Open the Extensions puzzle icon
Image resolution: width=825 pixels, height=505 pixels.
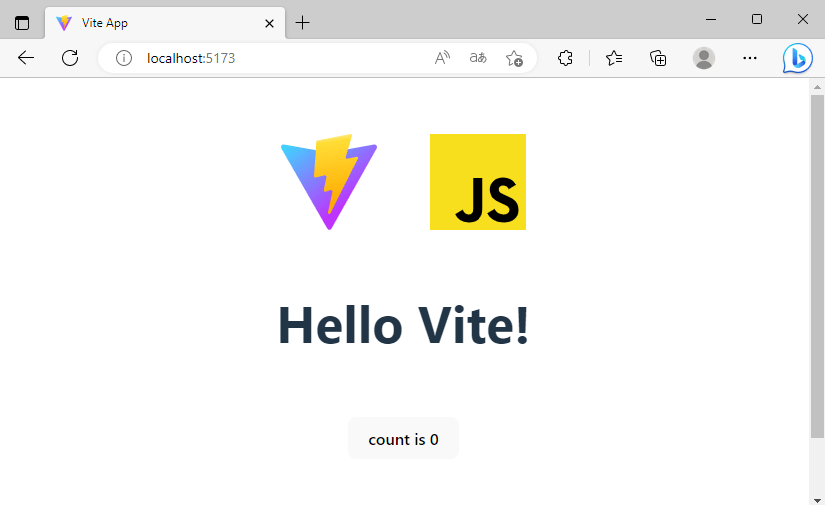pyautogui.click(x=565, y=58)
